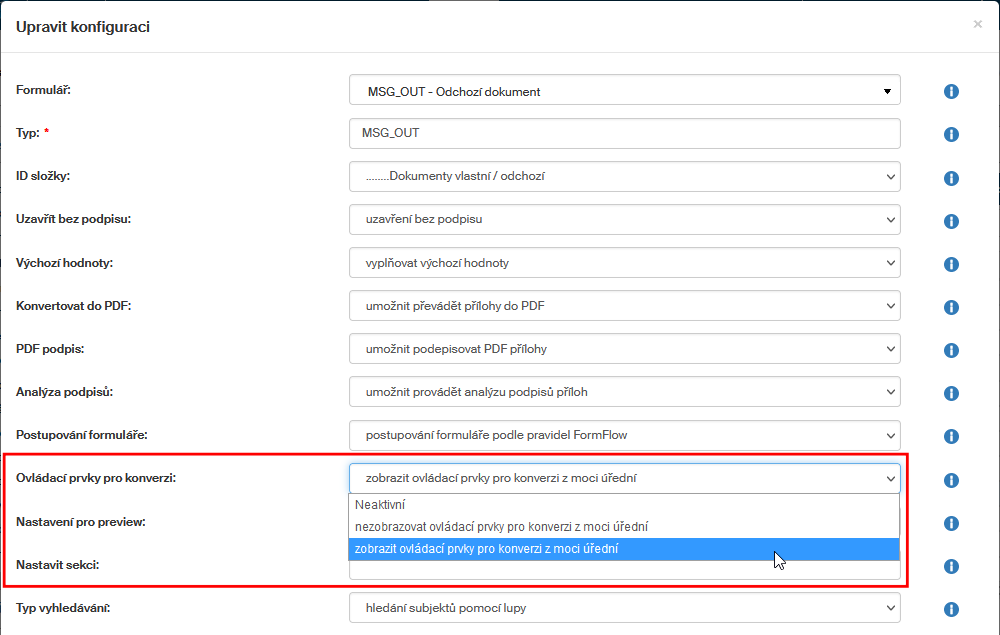This screenshot has width=1000, height=635.
Task: Expand the Typ vyhledávání dropdown
Action: (625, 607)
